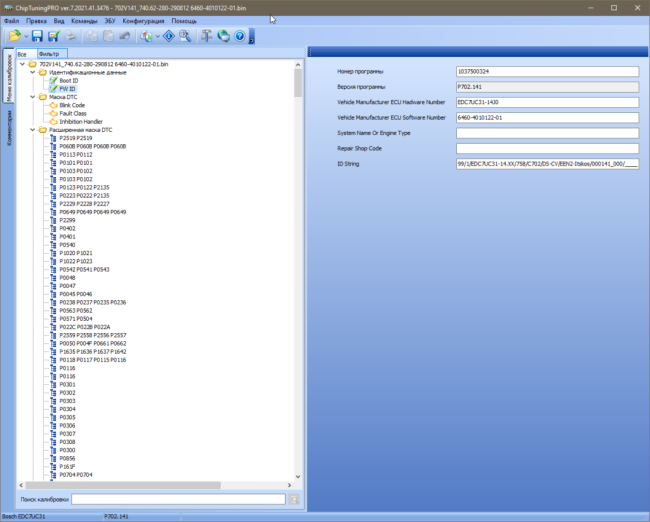Collapse the Идентификационные данные folder
Screen dimensions: 650x522
[x=33, y=73]
